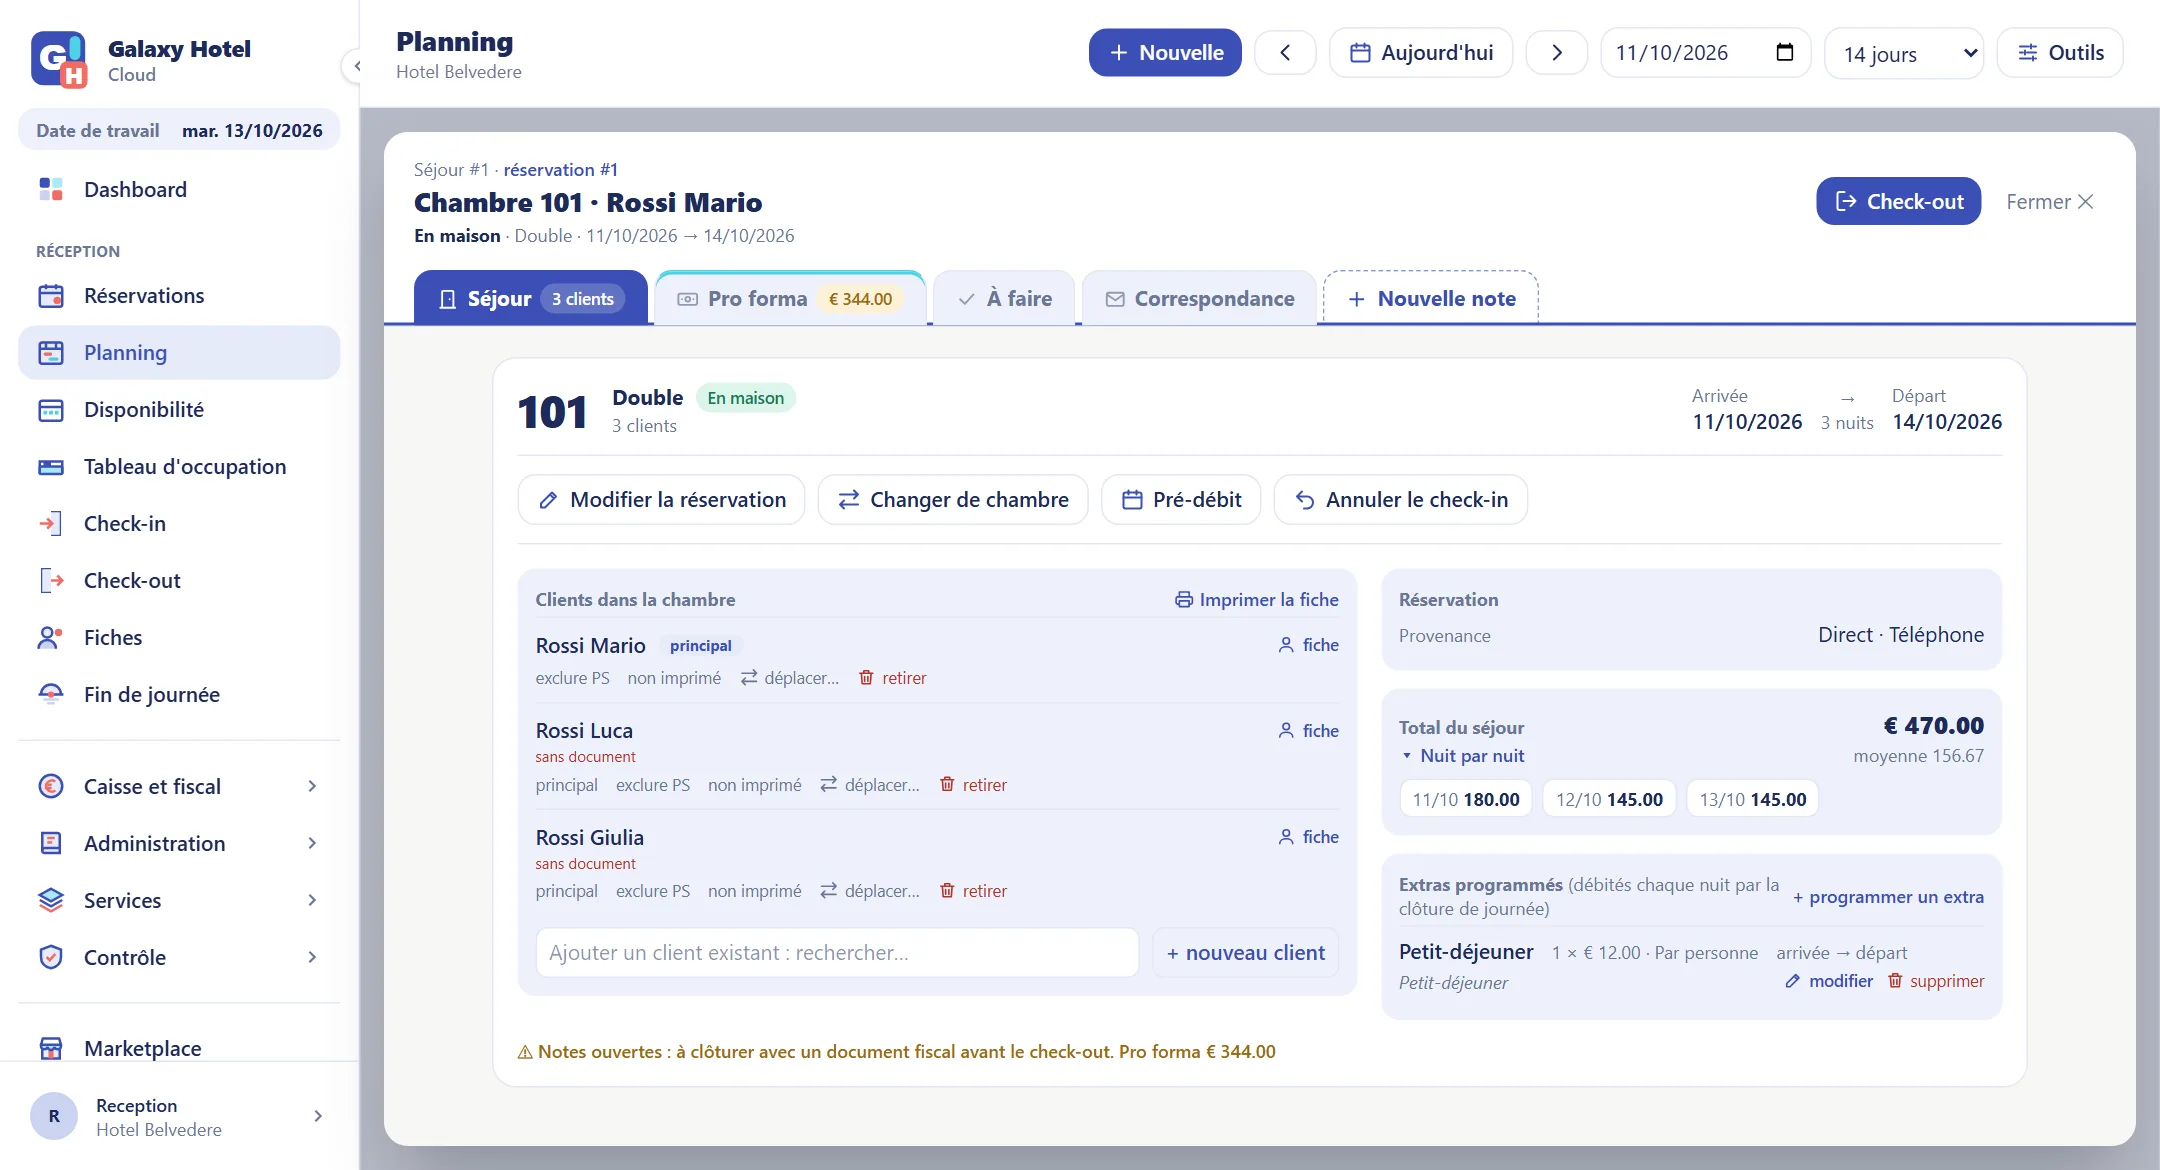This screenshot has width=2160, height=1170.
Task: Click Modifier la réservation
Action: pos(661,500)
